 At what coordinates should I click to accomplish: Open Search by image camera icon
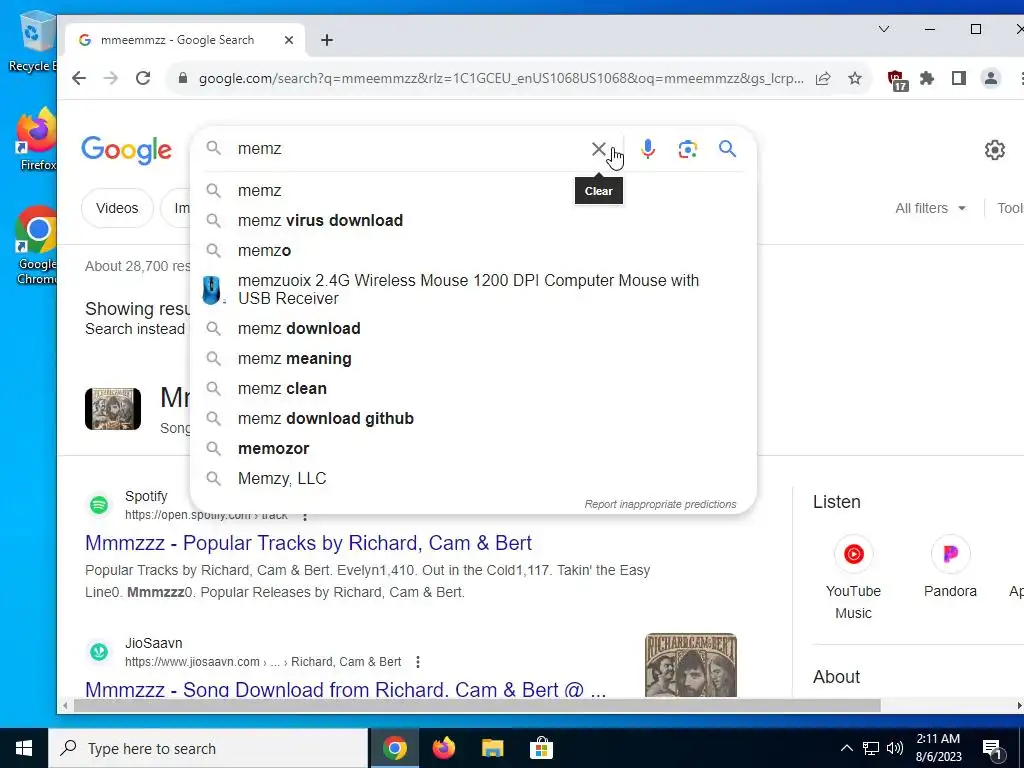[x=687, y=149]
